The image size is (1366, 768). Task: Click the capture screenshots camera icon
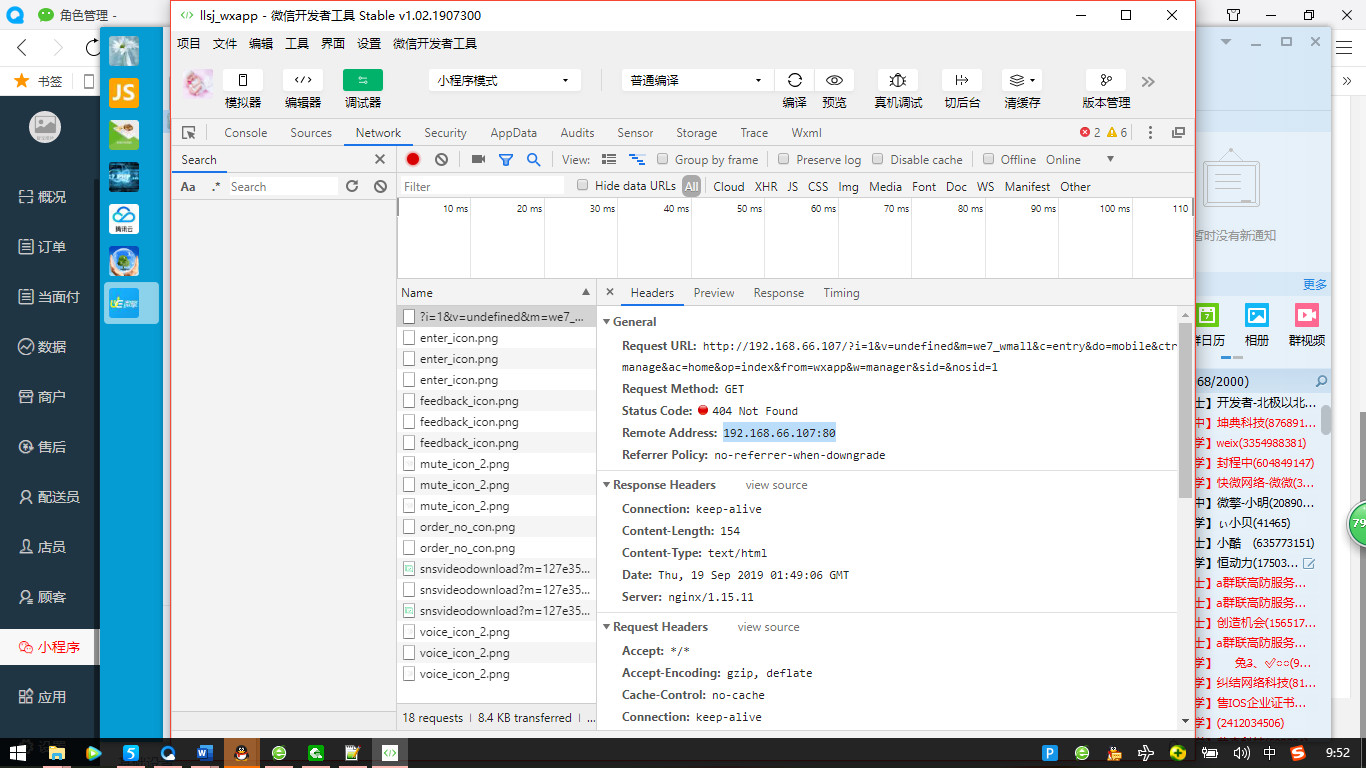478,159
